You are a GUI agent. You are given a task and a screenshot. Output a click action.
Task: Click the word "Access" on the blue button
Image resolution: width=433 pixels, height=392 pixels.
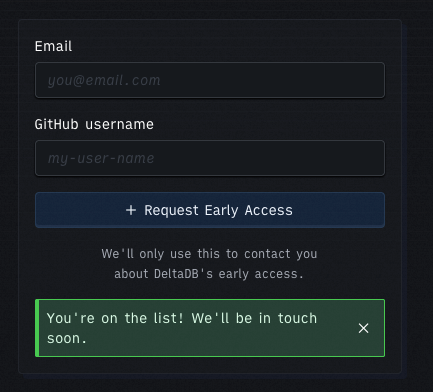(269, 210)
